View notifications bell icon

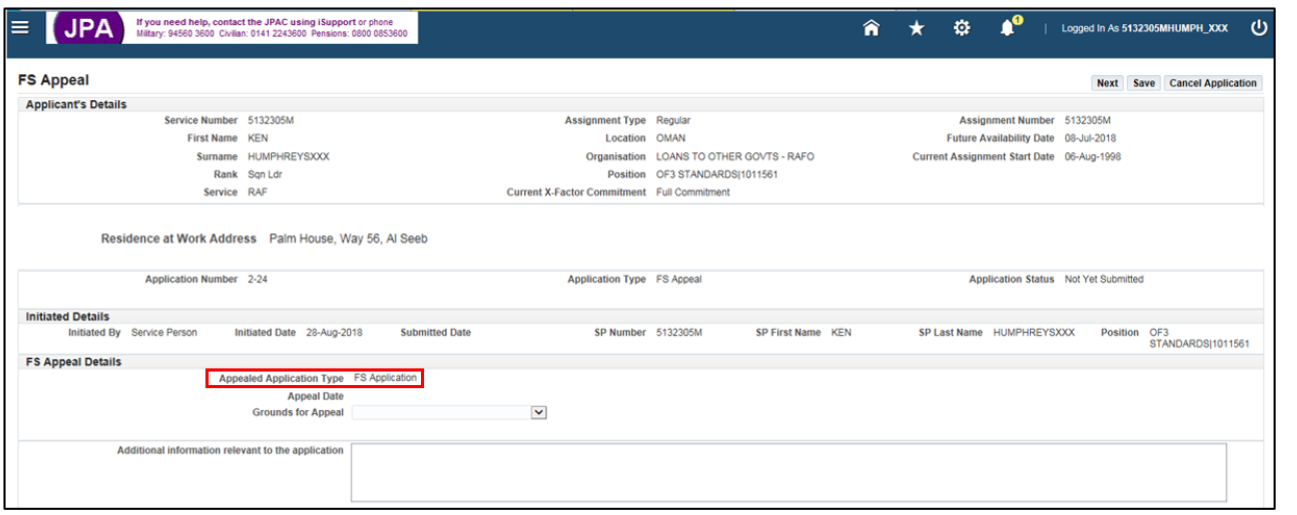[x=1008, y=28]
